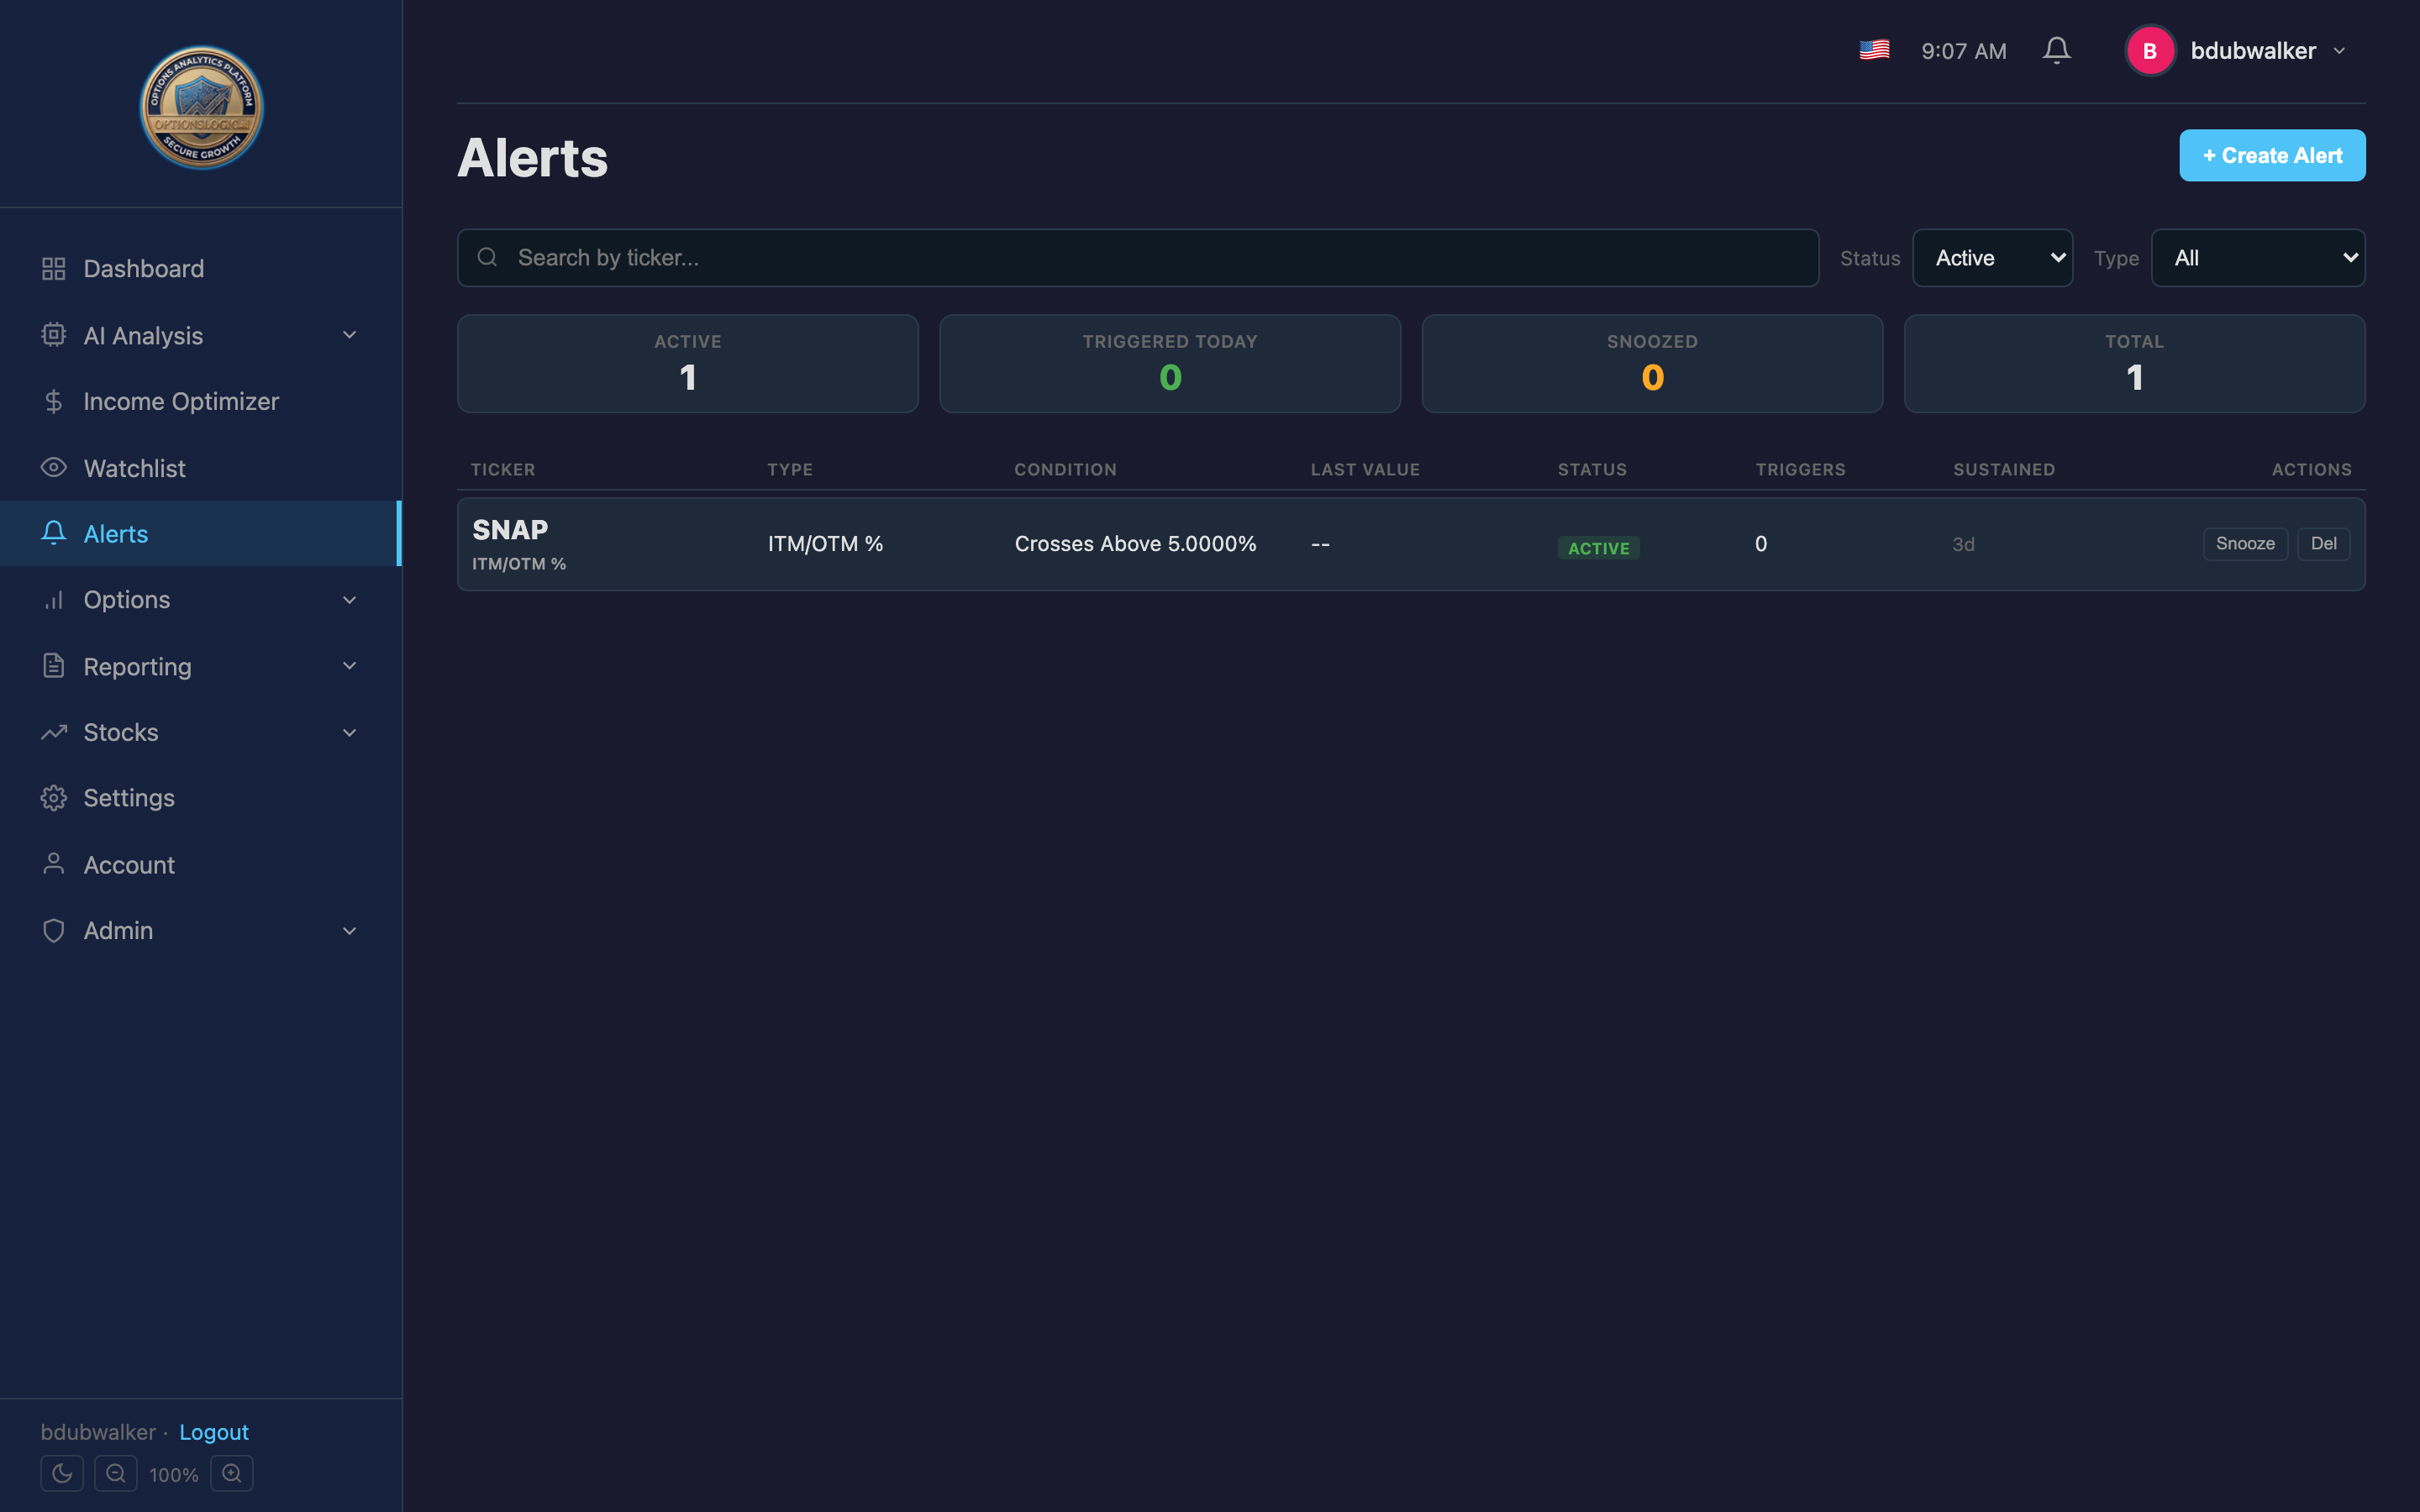Screen dimensions: 2420x1512
Task: Click the Stocks trend line icon
Action: pos(54,732)
